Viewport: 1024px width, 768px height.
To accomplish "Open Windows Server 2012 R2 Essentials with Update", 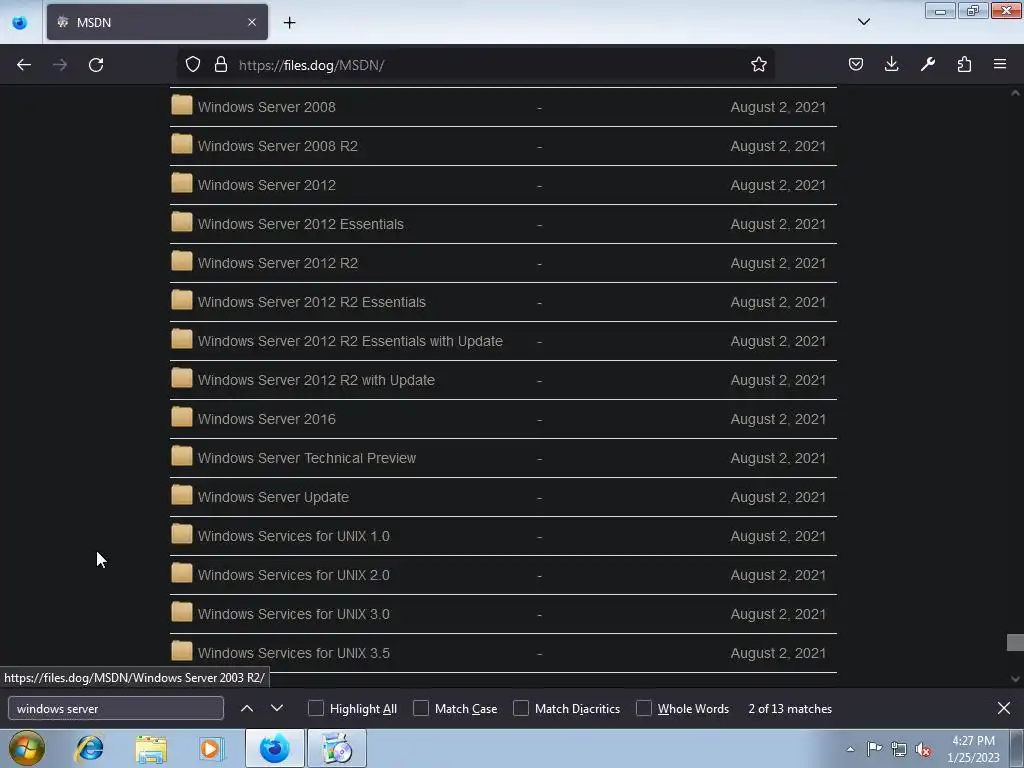I will pyautogui.click(x=350, y=342).
